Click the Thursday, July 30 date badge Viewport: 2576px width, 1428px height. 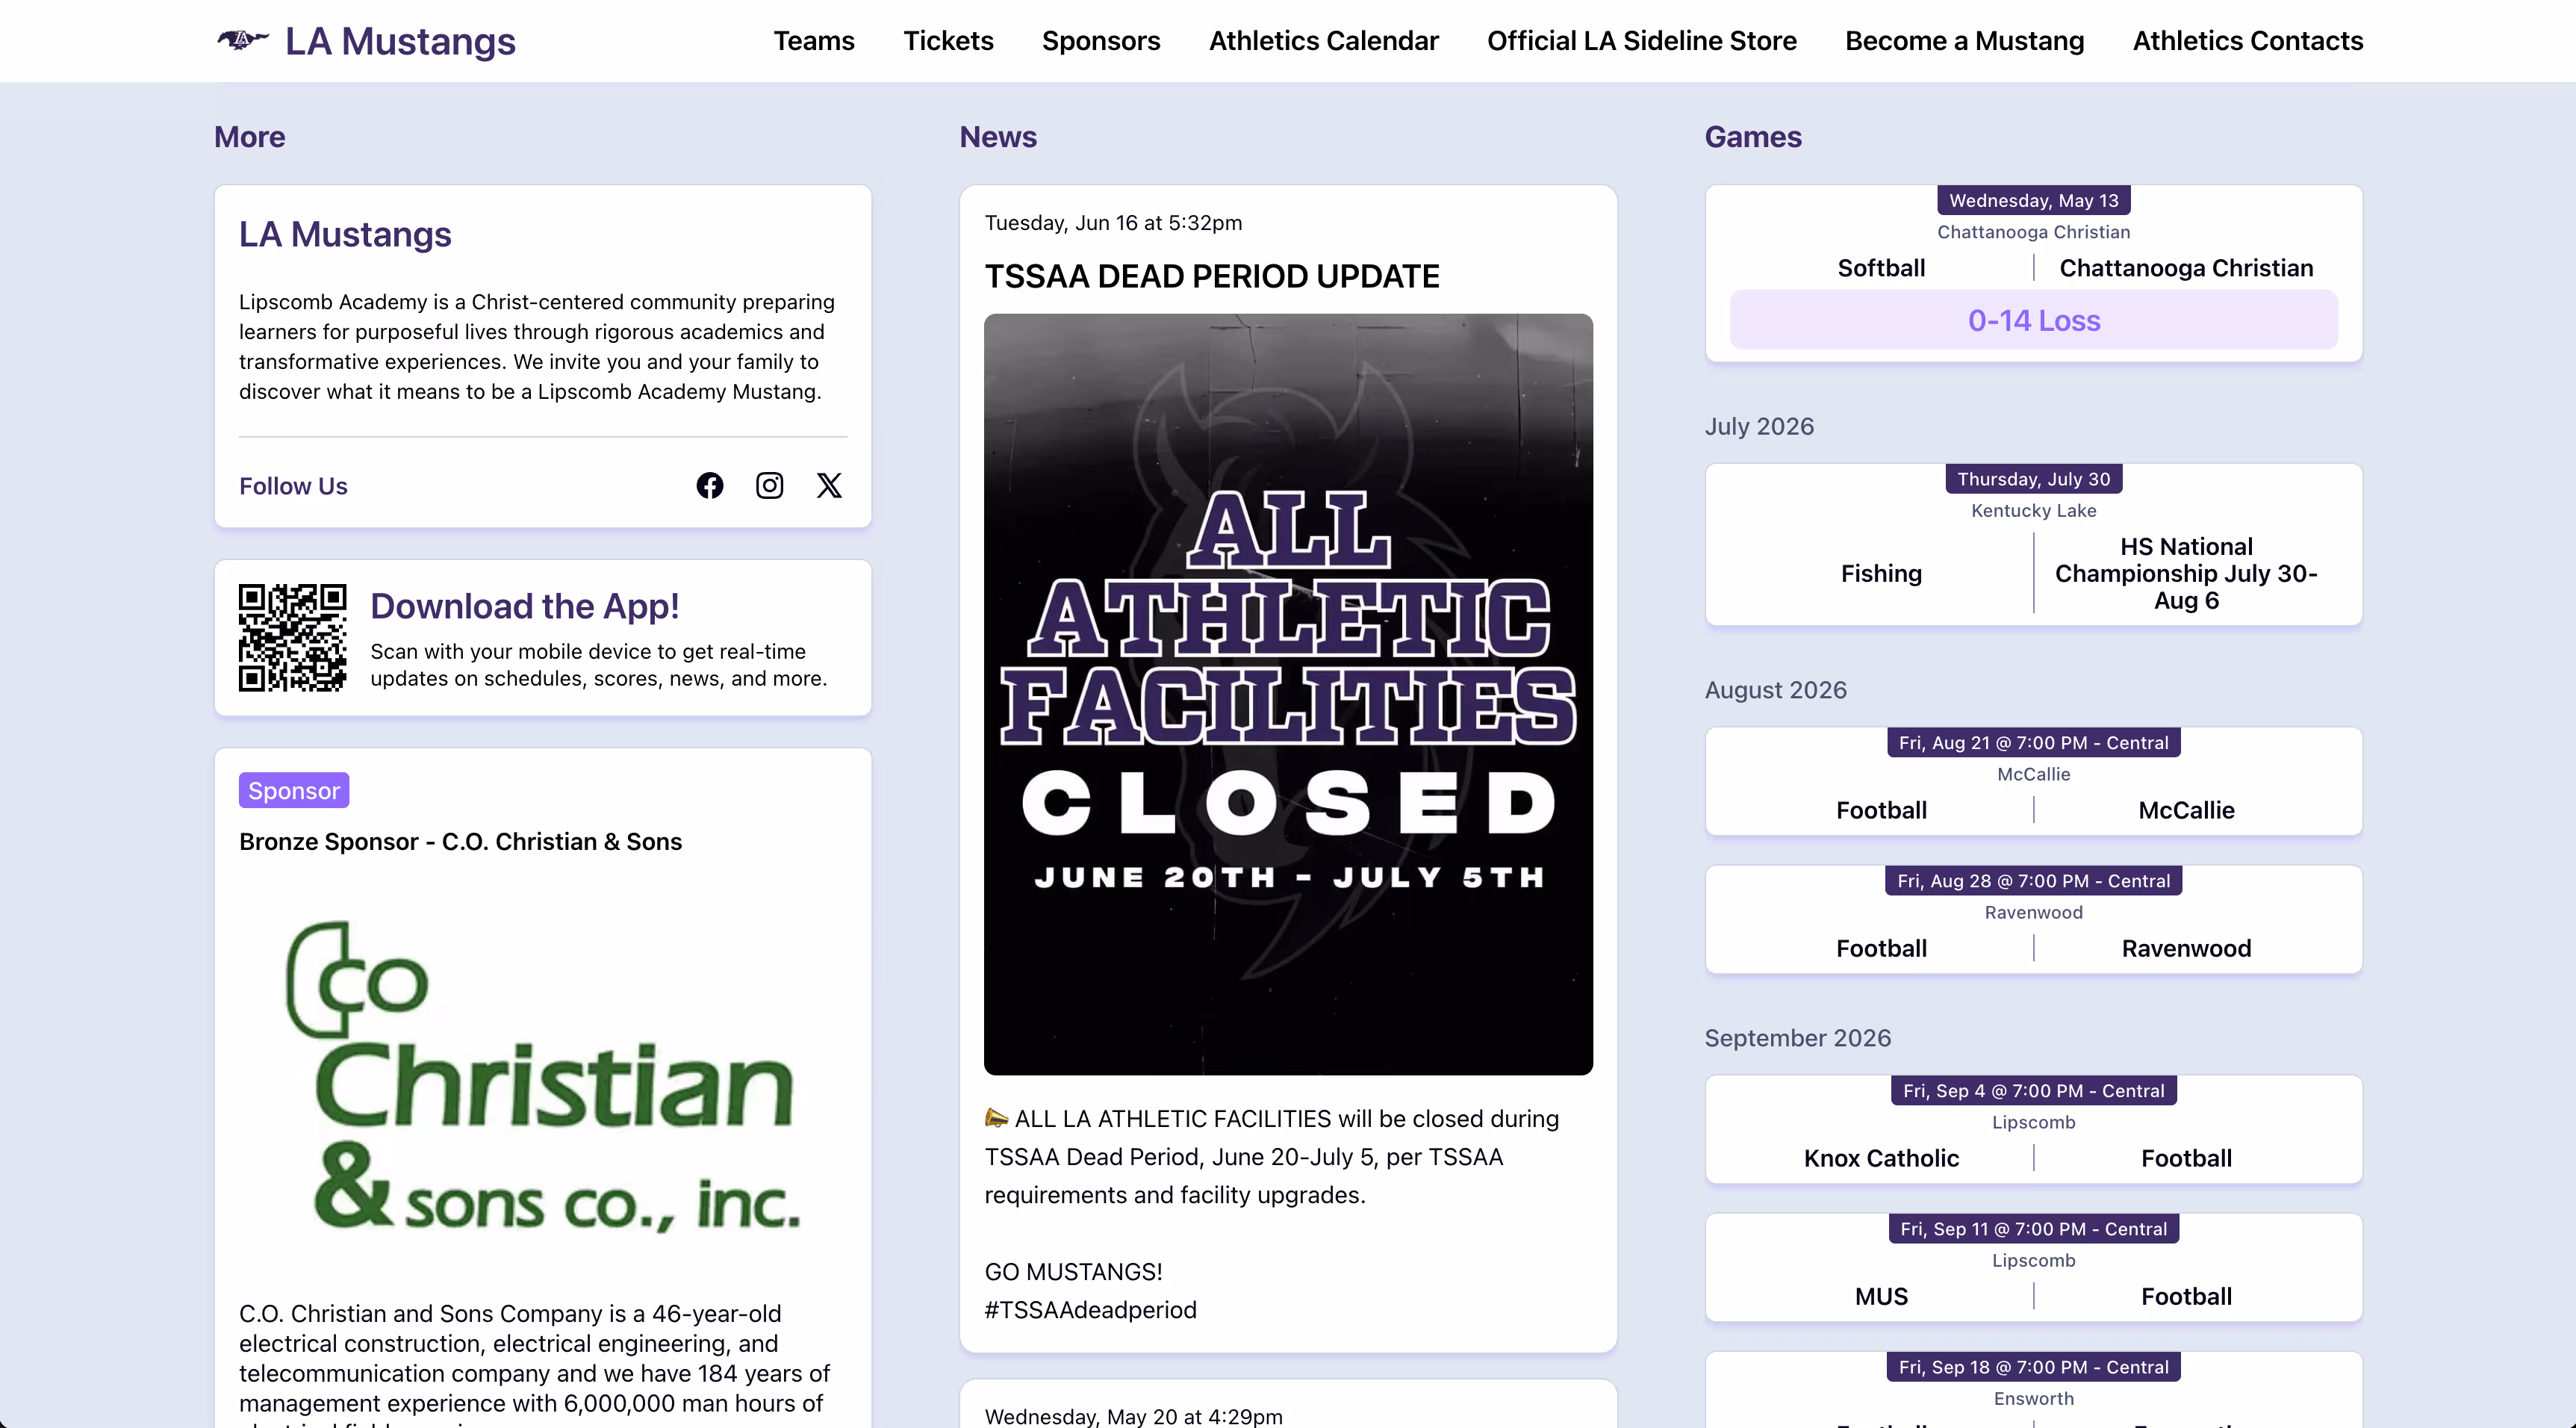pos(2033,479)
